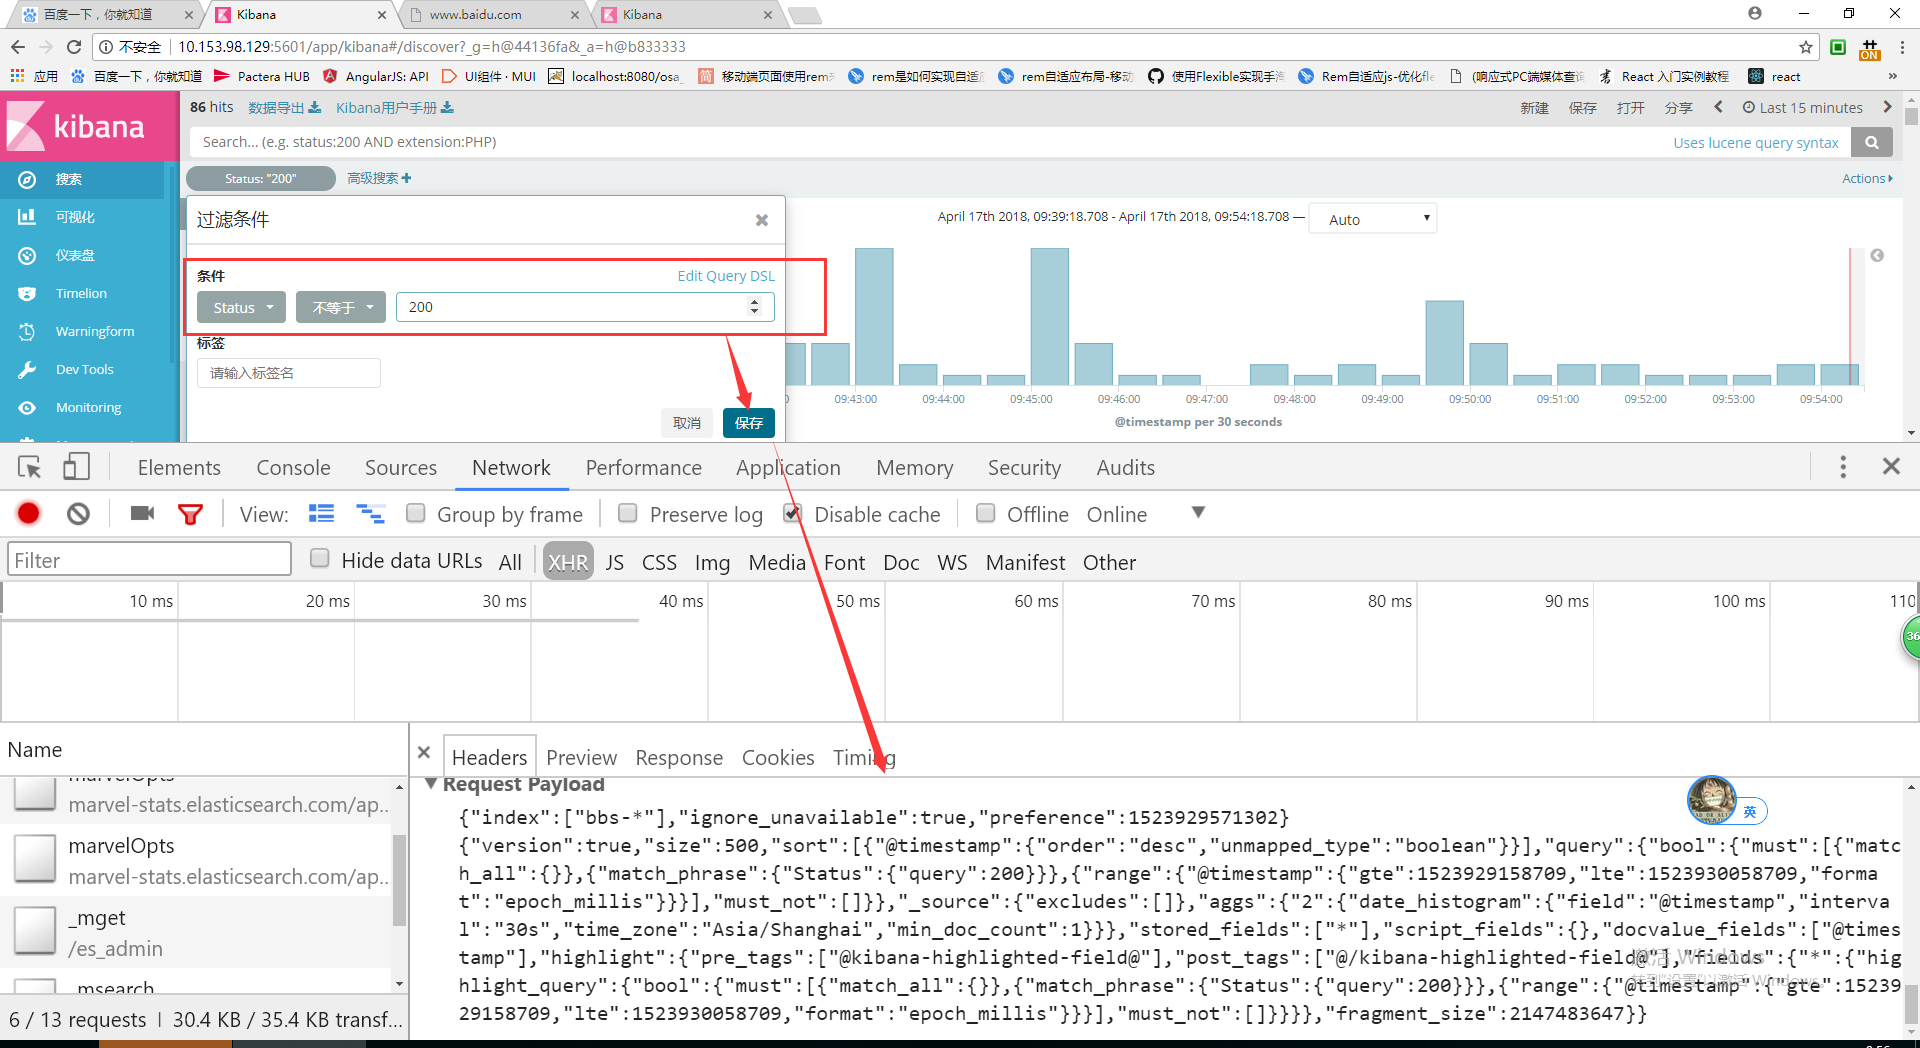Open the Response request tab
This screenshot has height=1048, width=1920.
(679, 757)
